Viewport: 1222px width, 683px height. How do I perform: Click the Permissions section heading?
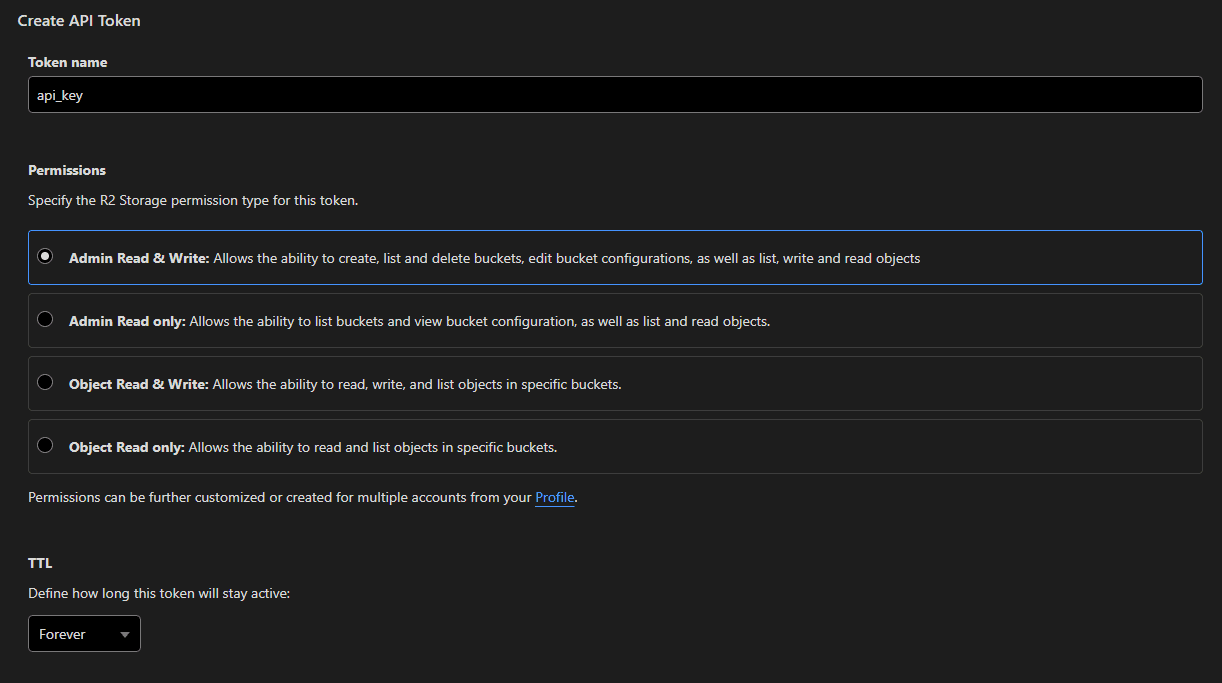click(66, 170)
